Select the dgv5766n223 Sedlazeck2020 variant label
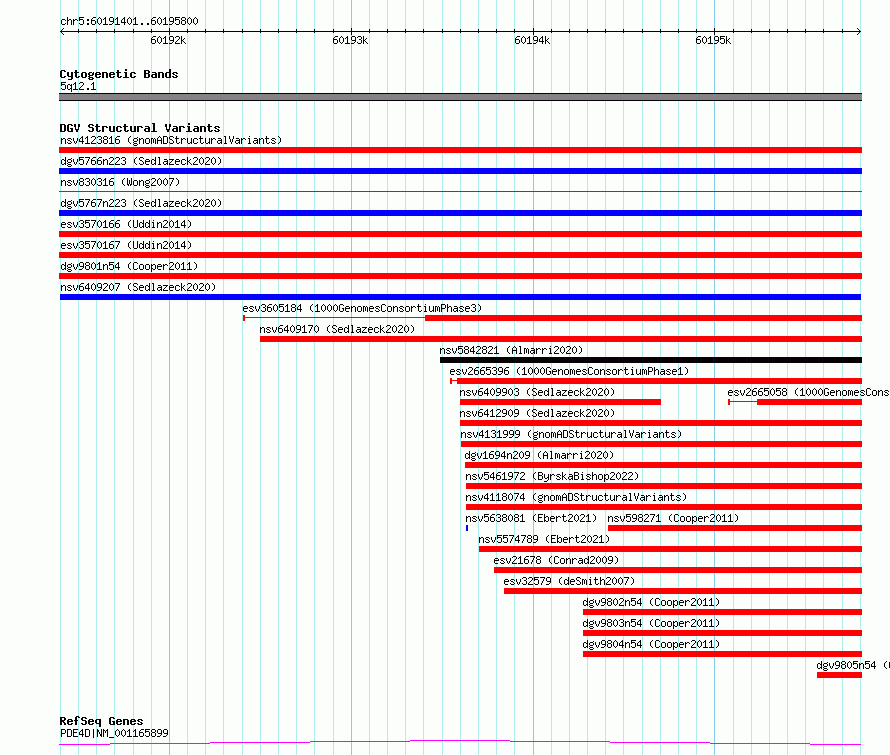The height and width of the screenshot is (755, 890). [x=141, y=161]
